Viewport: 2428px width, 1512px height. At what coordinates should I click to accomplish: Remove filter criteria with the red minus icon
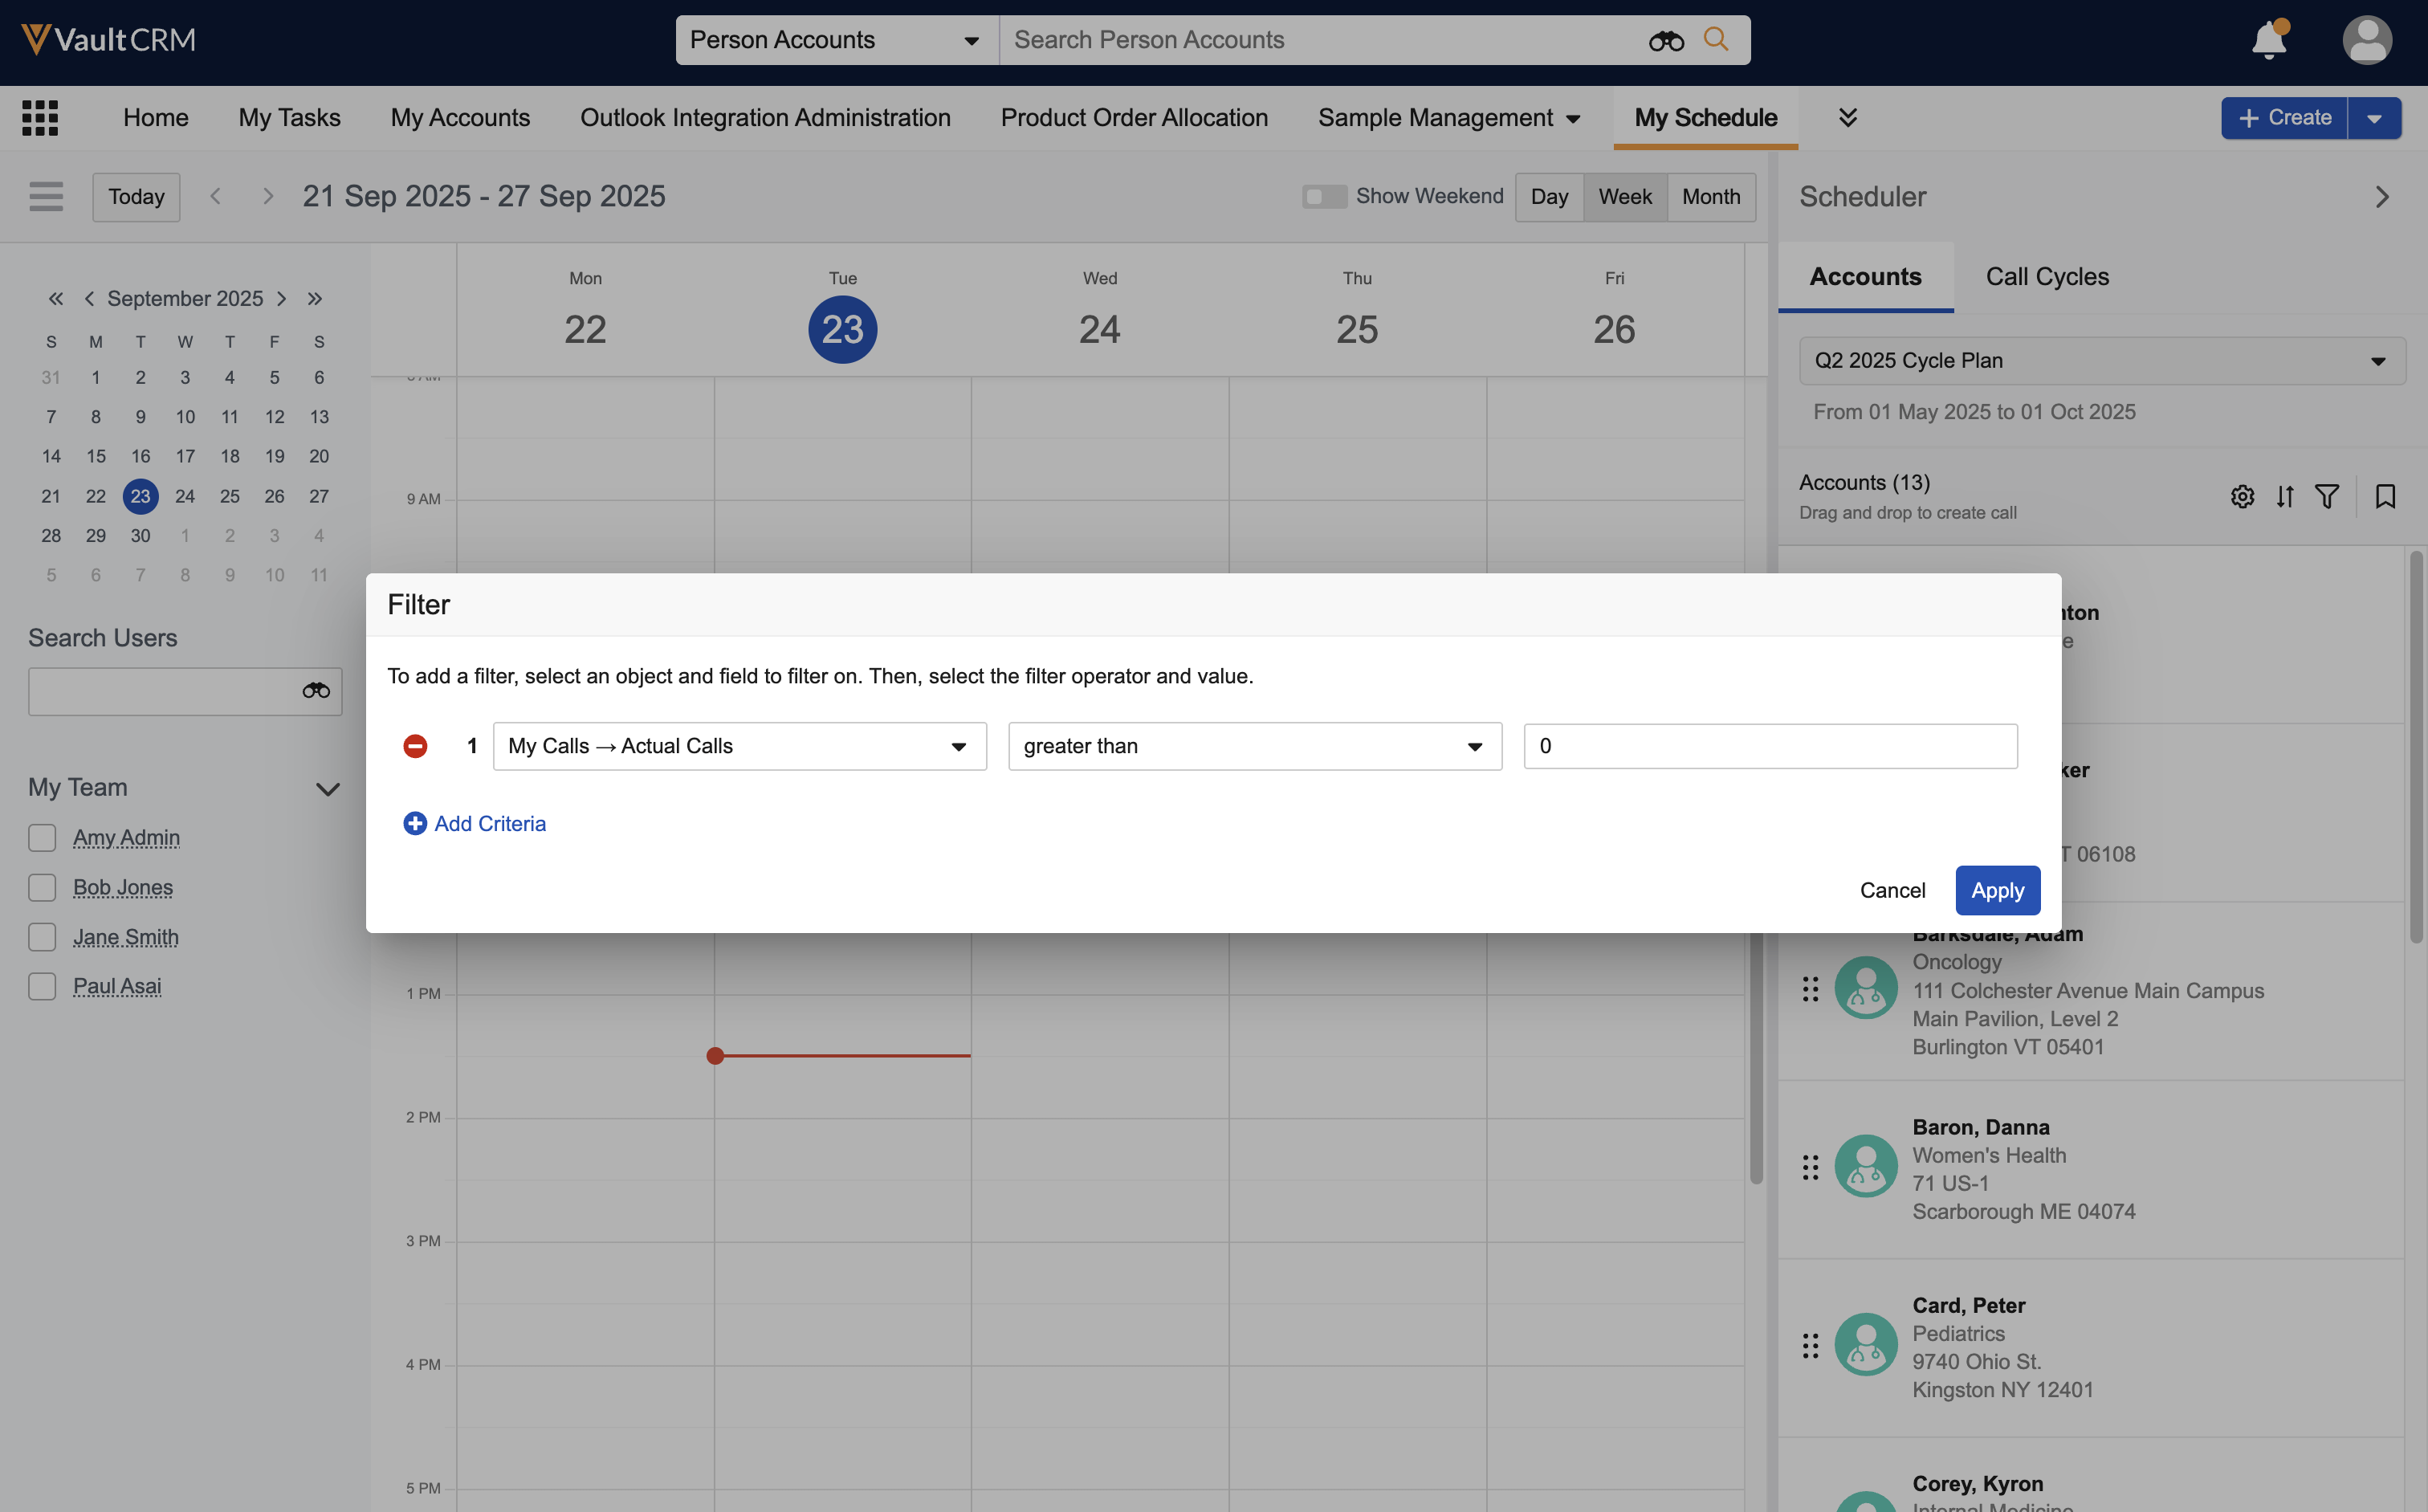[x=415, y=746]
